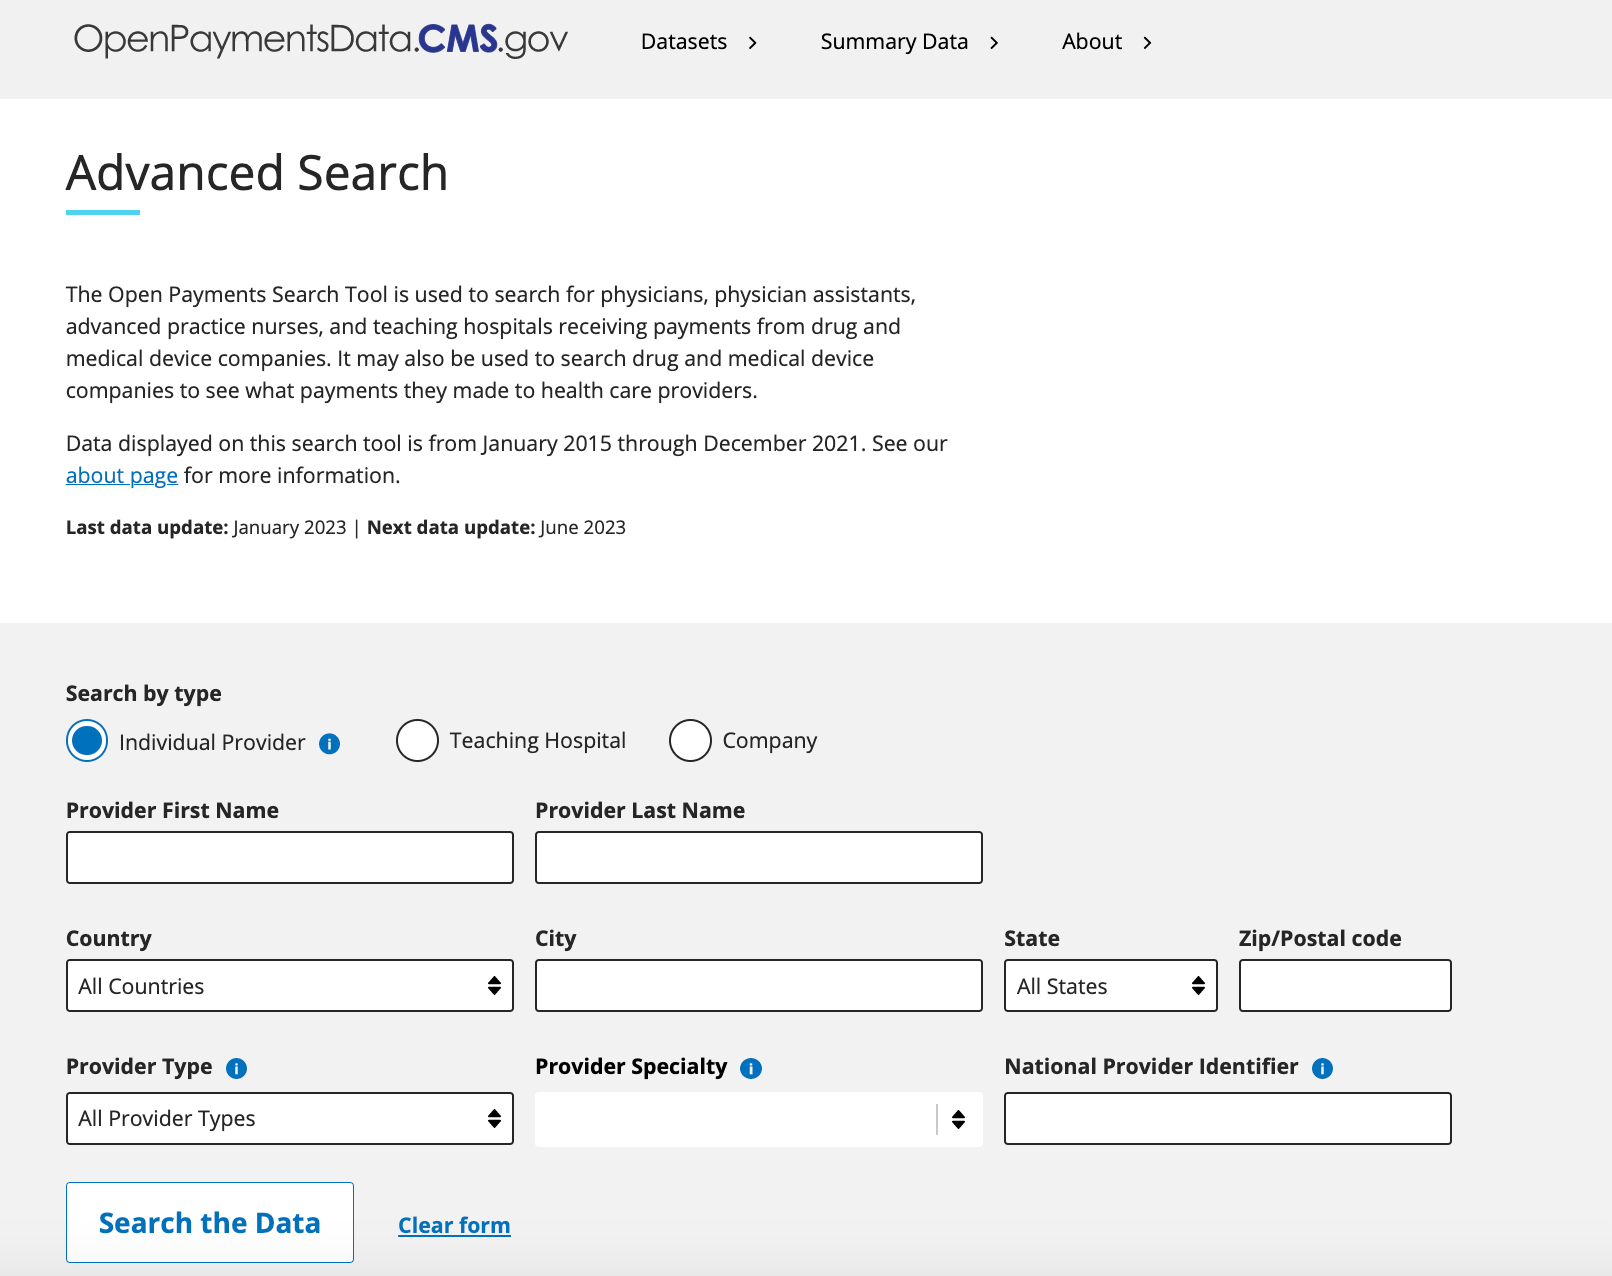Viewport: 1612px width, 1276px height.
Task: Open the About navigation menu
Action: pos(1106,42)
